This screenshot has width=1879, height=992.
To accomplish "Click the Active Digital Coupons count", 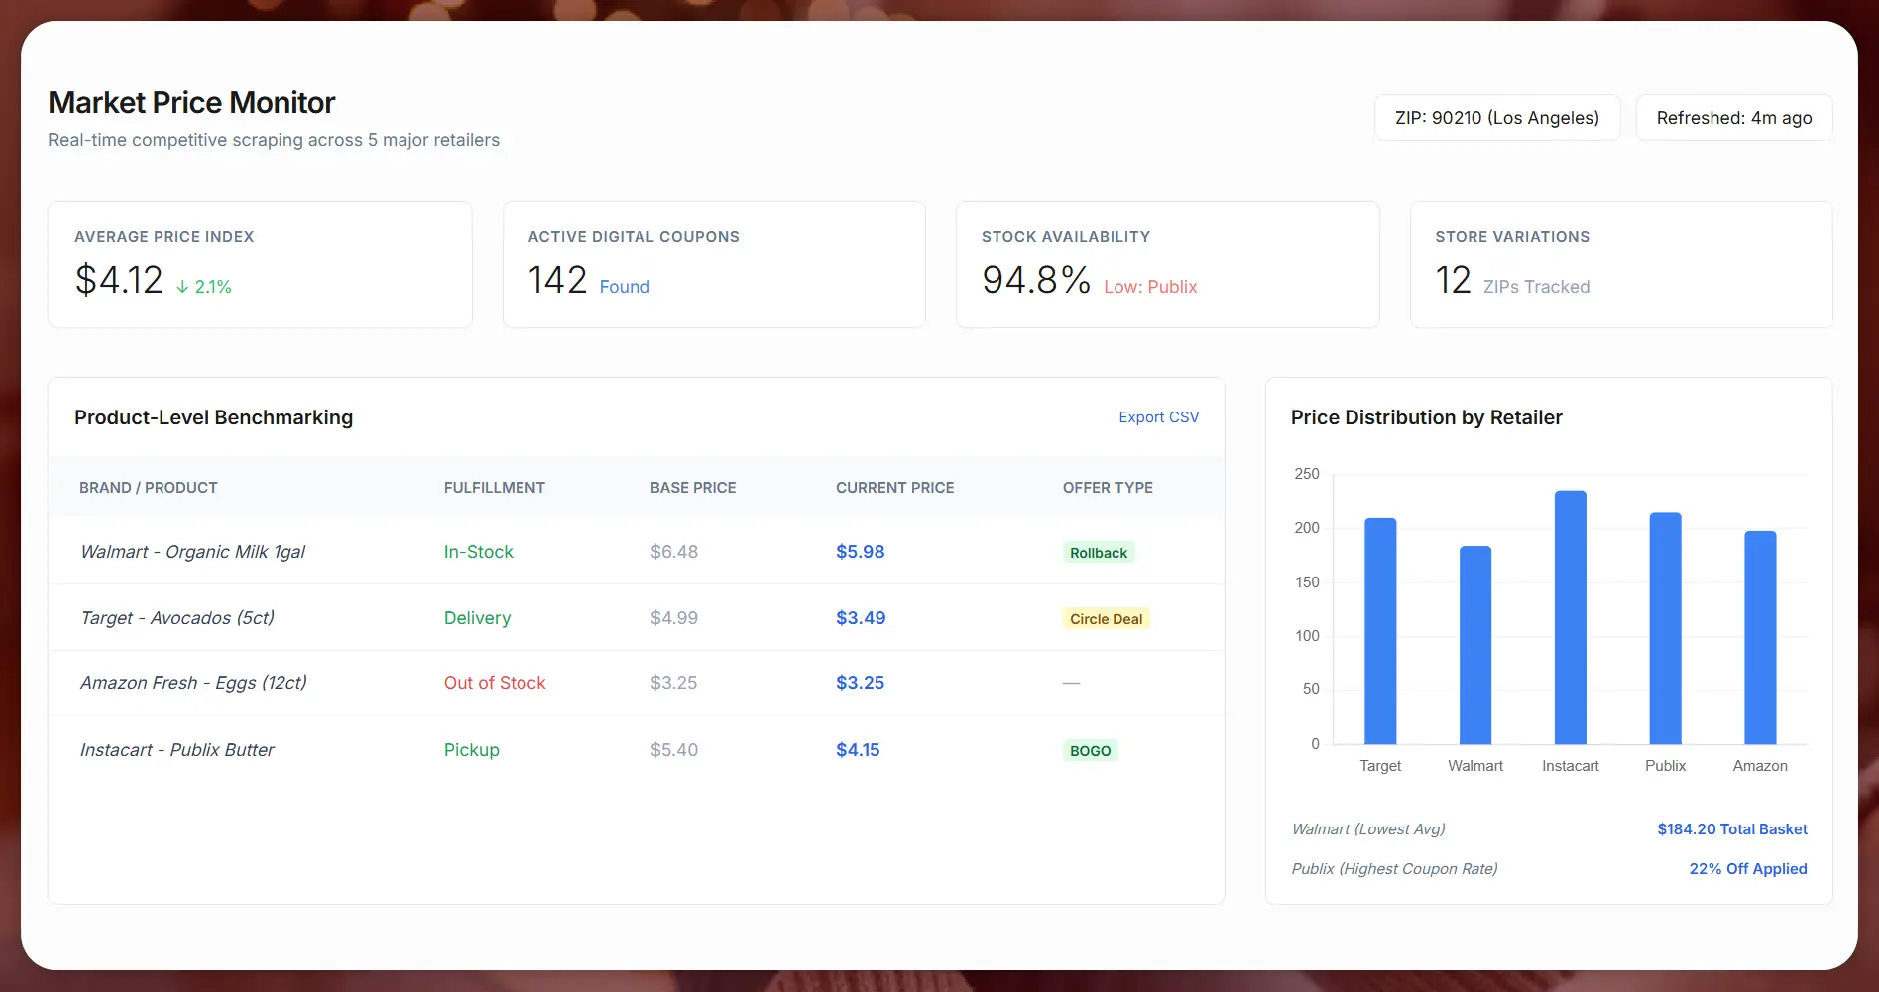I will pos(557,280).
